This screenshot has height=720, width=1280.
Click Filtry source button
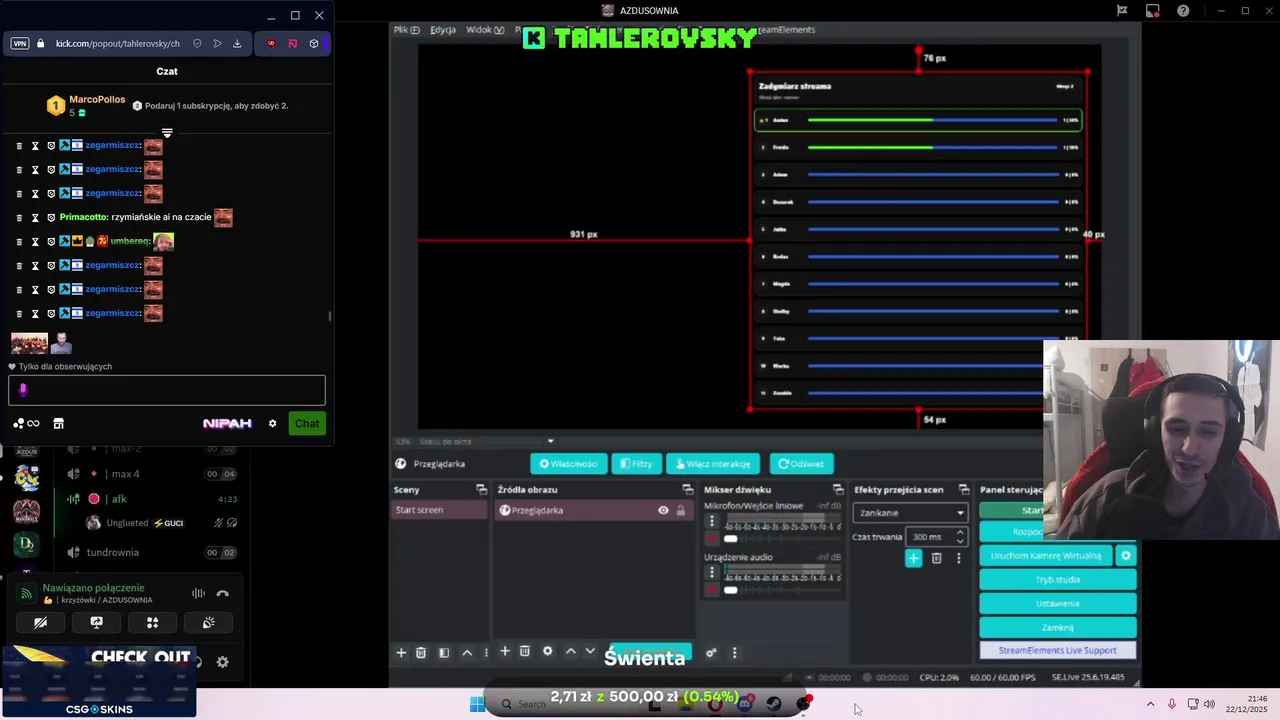click(x=636, y=464)
